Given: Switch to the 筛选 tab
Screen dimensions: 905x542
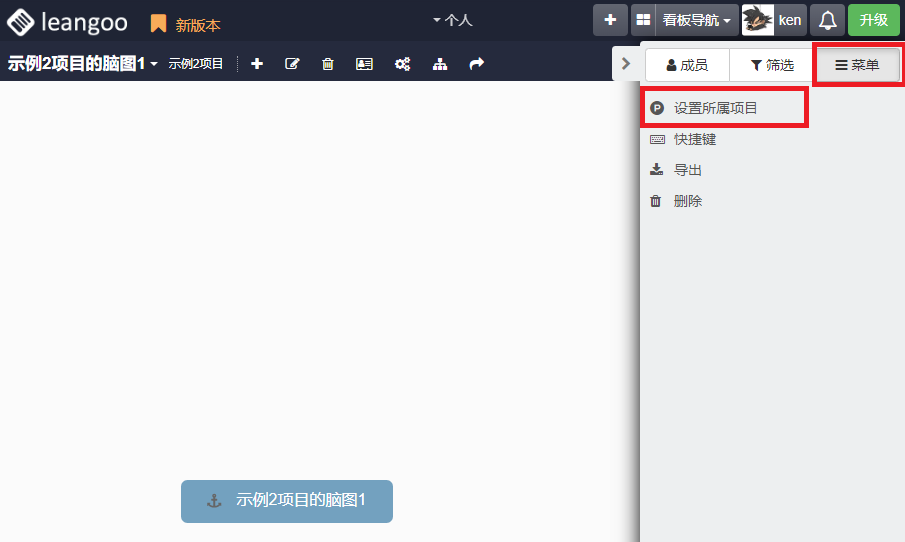Looking at the screenshot, I should coord(772,65).
